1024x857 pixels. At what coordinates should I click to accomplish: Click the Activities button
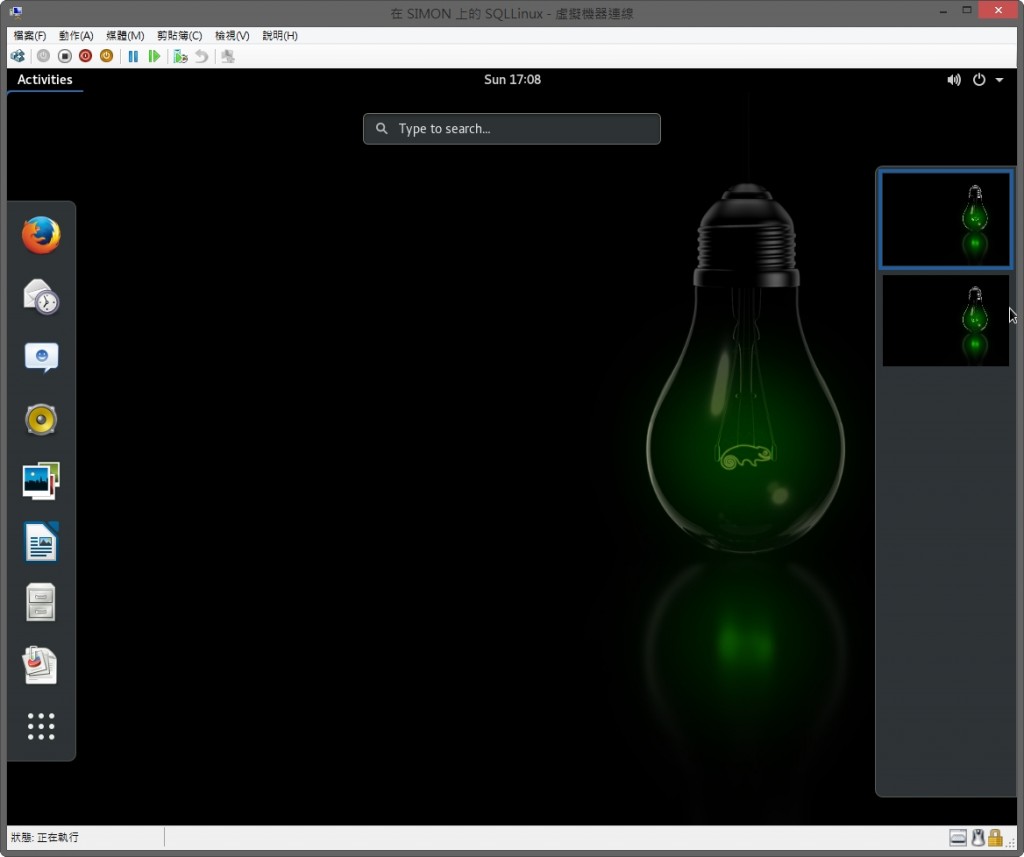point(44,80)
